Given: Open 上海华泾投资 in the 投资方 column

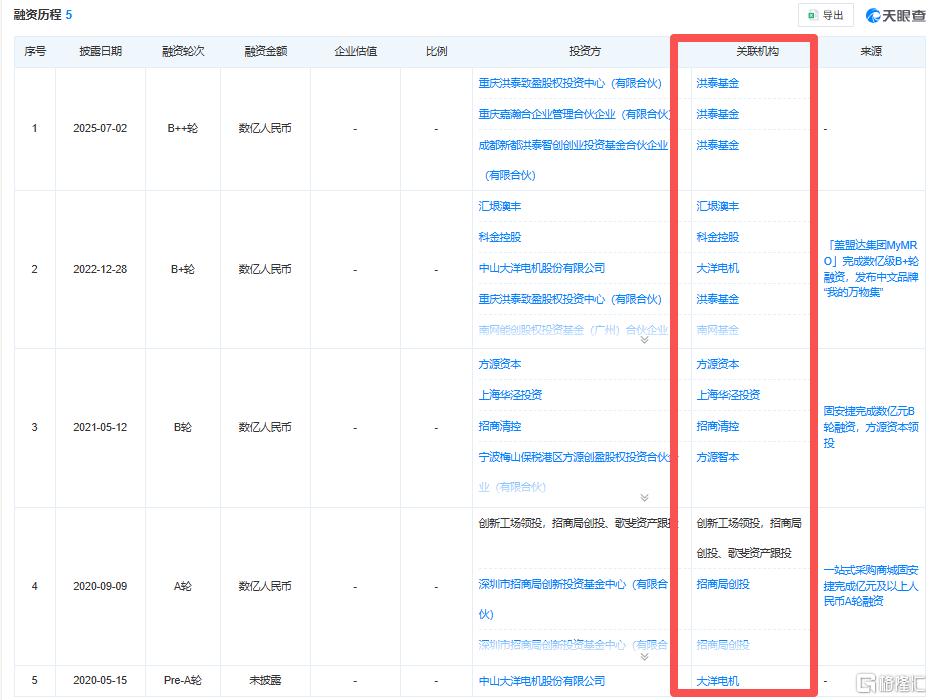Looking at the screenshot, I should pos(511,395).
